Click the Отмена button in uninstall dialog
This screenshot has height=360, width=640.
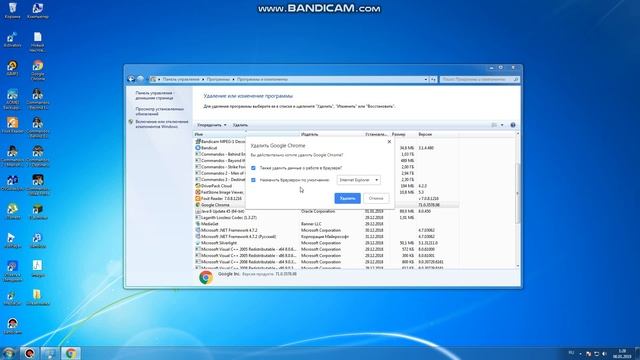click(x=376, y=198)
